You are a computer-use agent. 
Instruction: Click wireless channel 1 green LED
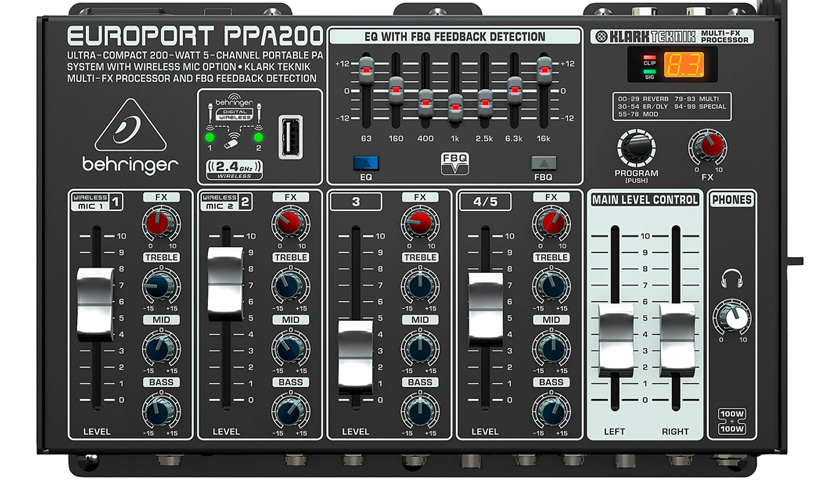click(210, 137)
